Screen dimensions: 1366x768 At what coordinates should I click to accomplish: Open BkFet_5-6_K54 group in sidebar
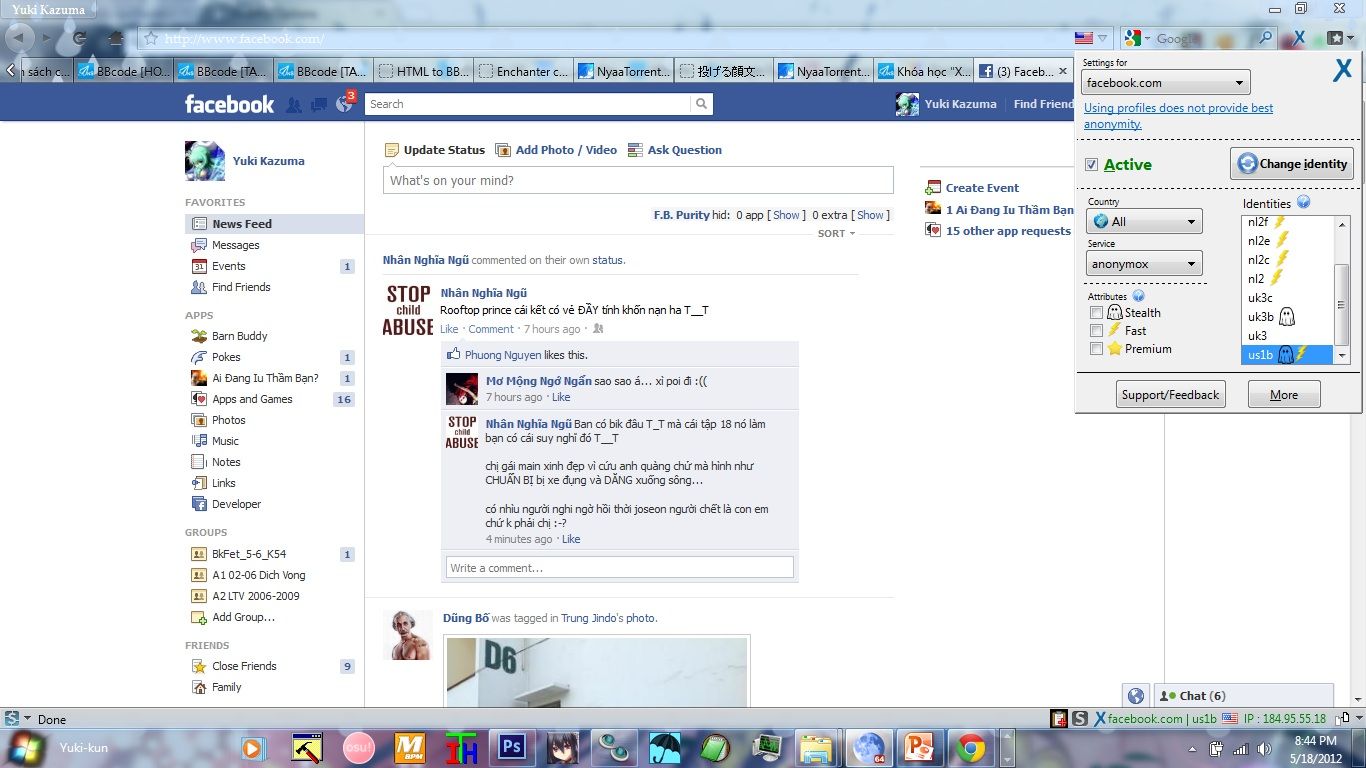coord(249,554)
